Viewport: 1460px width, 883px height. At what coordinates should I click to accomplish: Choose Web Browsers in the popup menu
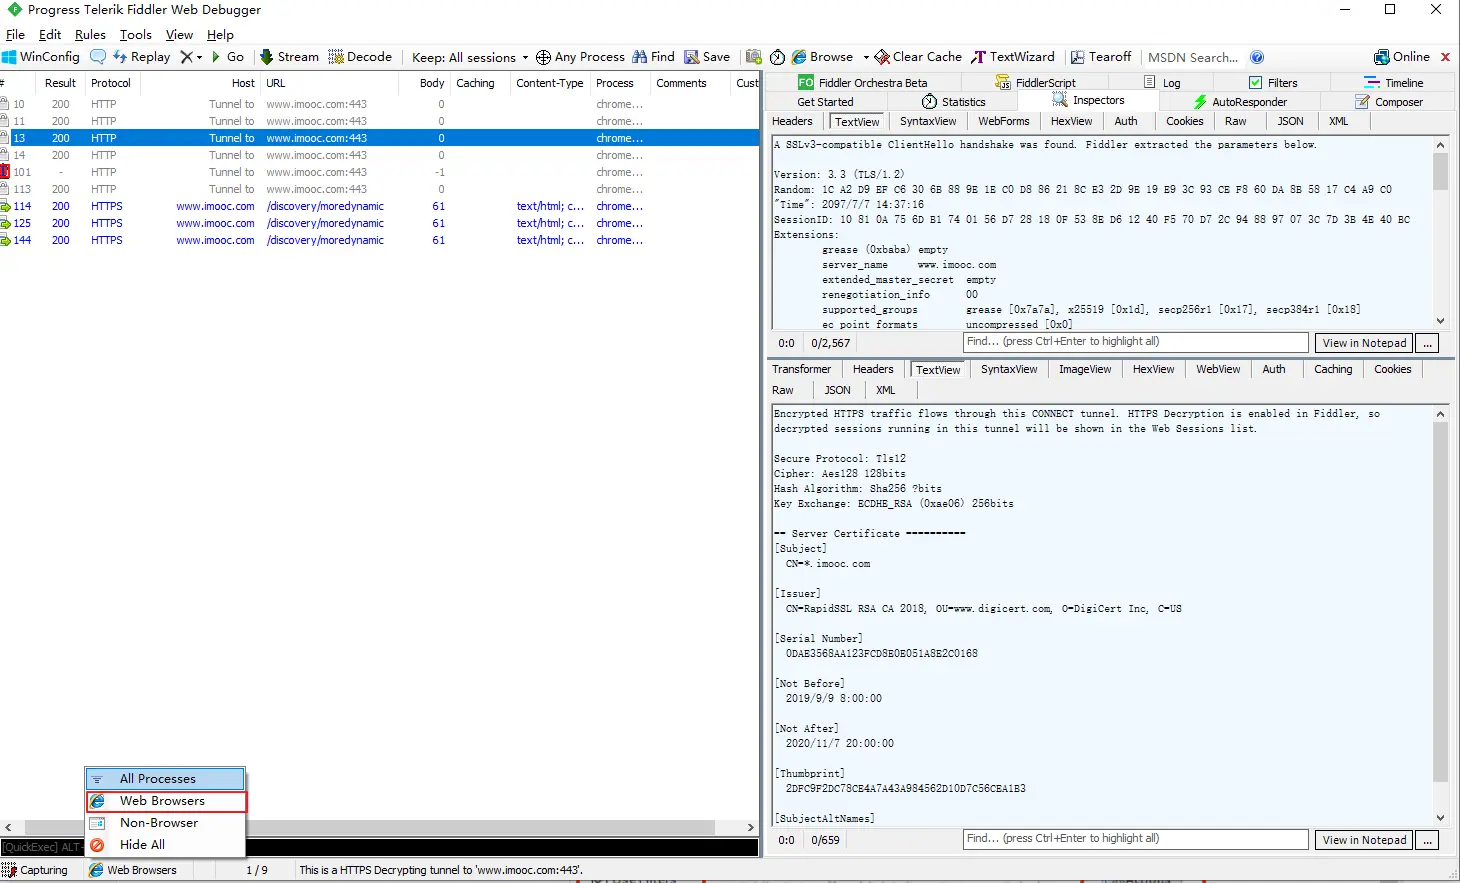(x=165, y=801)
